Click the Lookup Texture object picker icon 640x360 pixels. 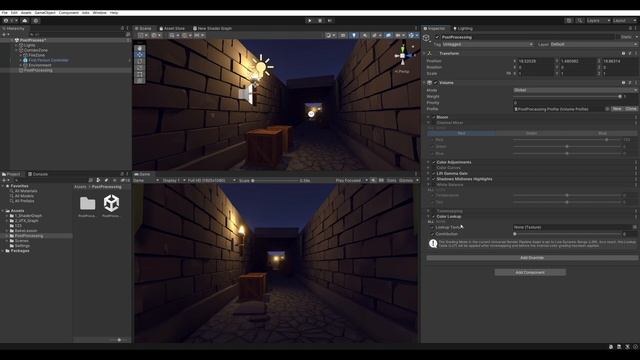click(635, 227)
